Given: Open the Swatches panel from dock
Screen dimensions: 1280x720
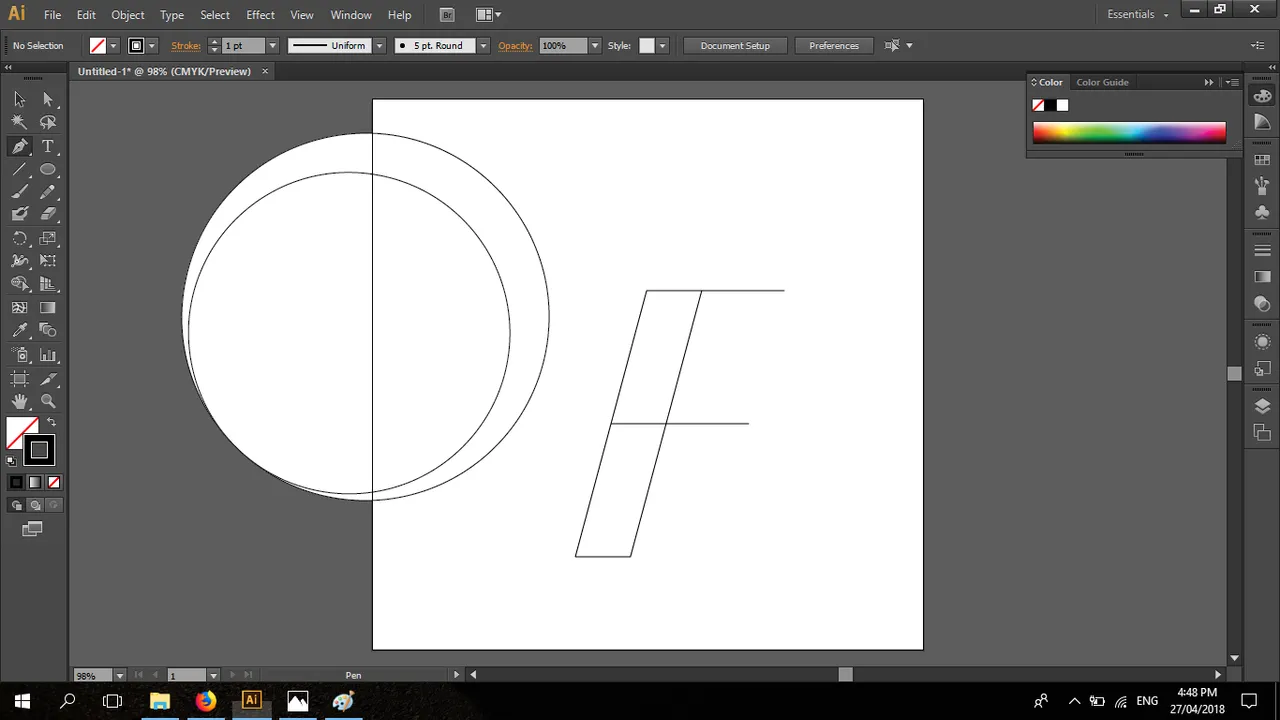Looking at the screenshot, I should pos(1262,160).
